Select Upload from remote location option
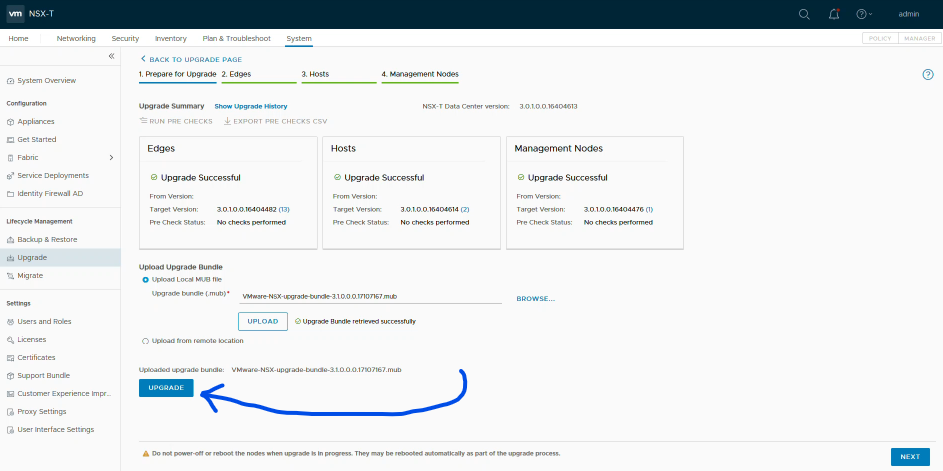Viewport: 943px width, 471px height. pos(146,341)
